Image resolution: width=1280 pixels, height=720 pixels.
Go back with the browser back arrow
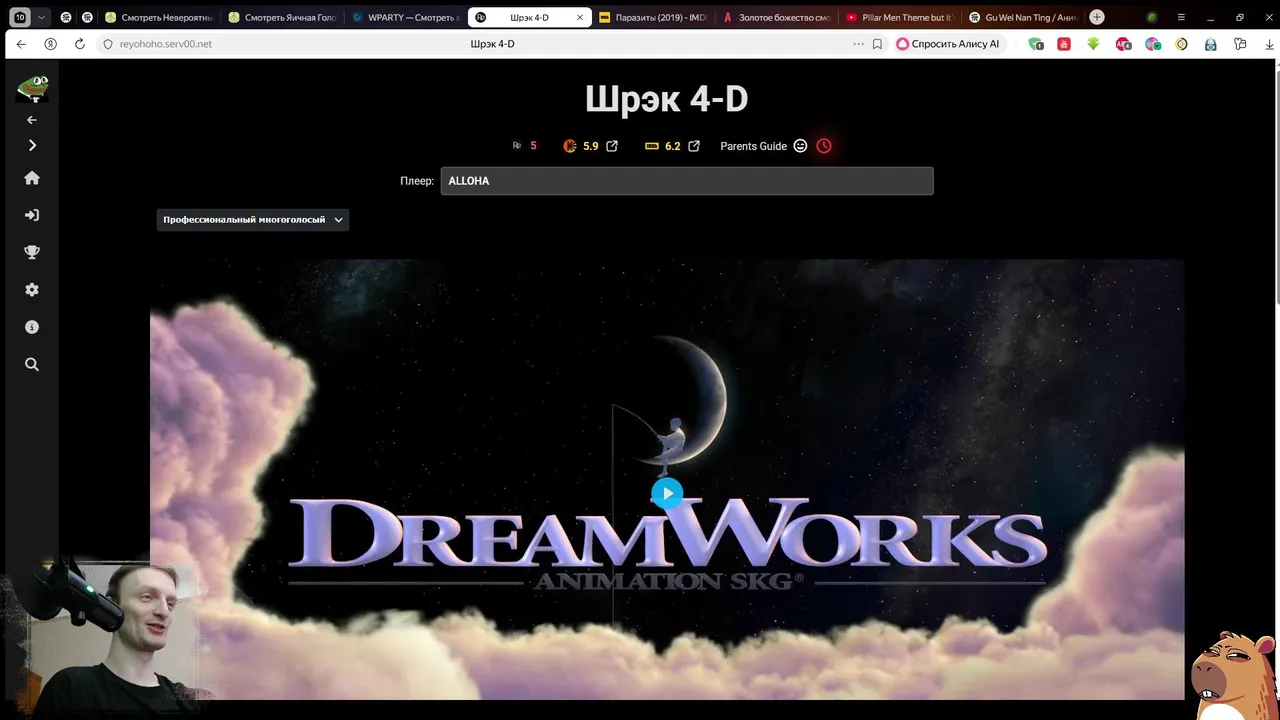[x=21, y=44]
